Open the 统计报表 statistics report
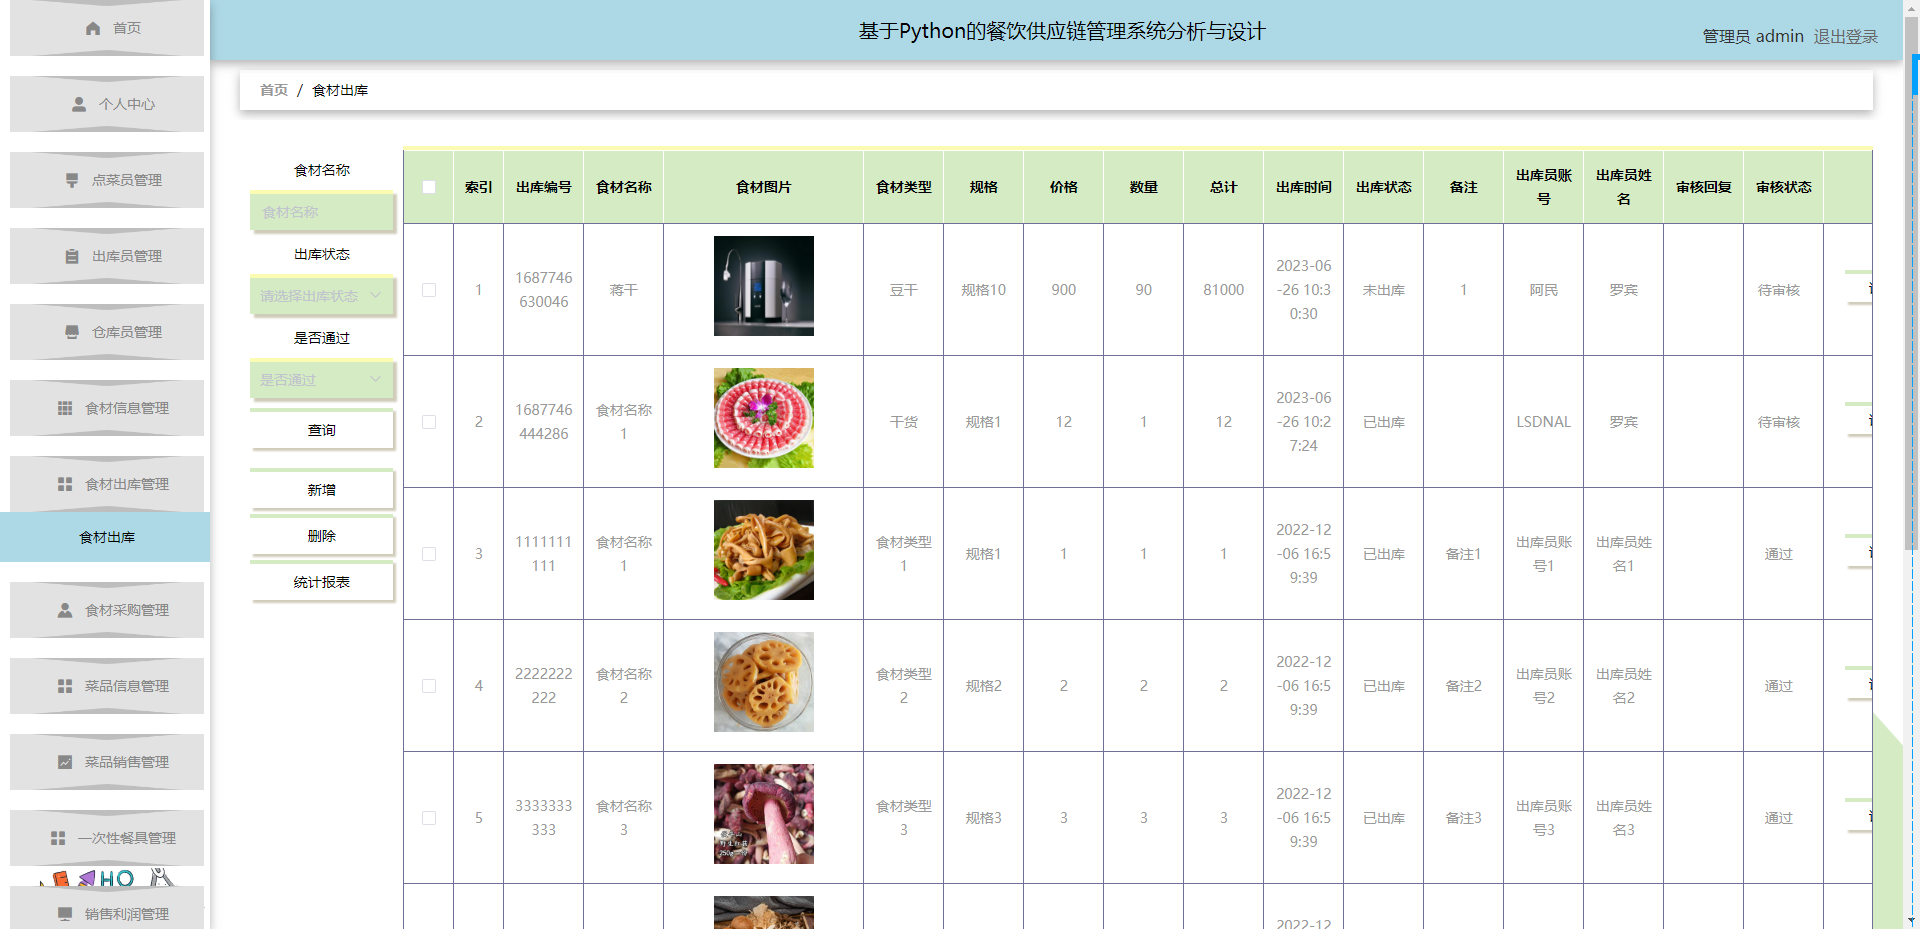The width and height of the screenshot is (1920, 929). (322, 582)
